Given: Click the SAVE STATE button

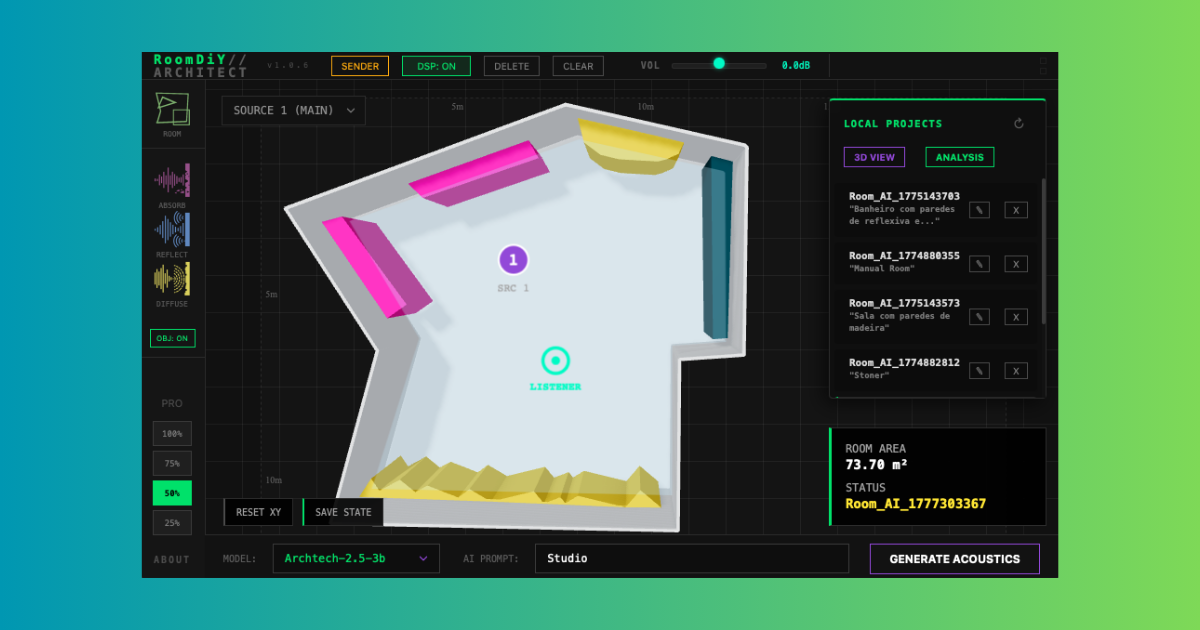Looking at the screenshot, I should click(x=343, y=512).
